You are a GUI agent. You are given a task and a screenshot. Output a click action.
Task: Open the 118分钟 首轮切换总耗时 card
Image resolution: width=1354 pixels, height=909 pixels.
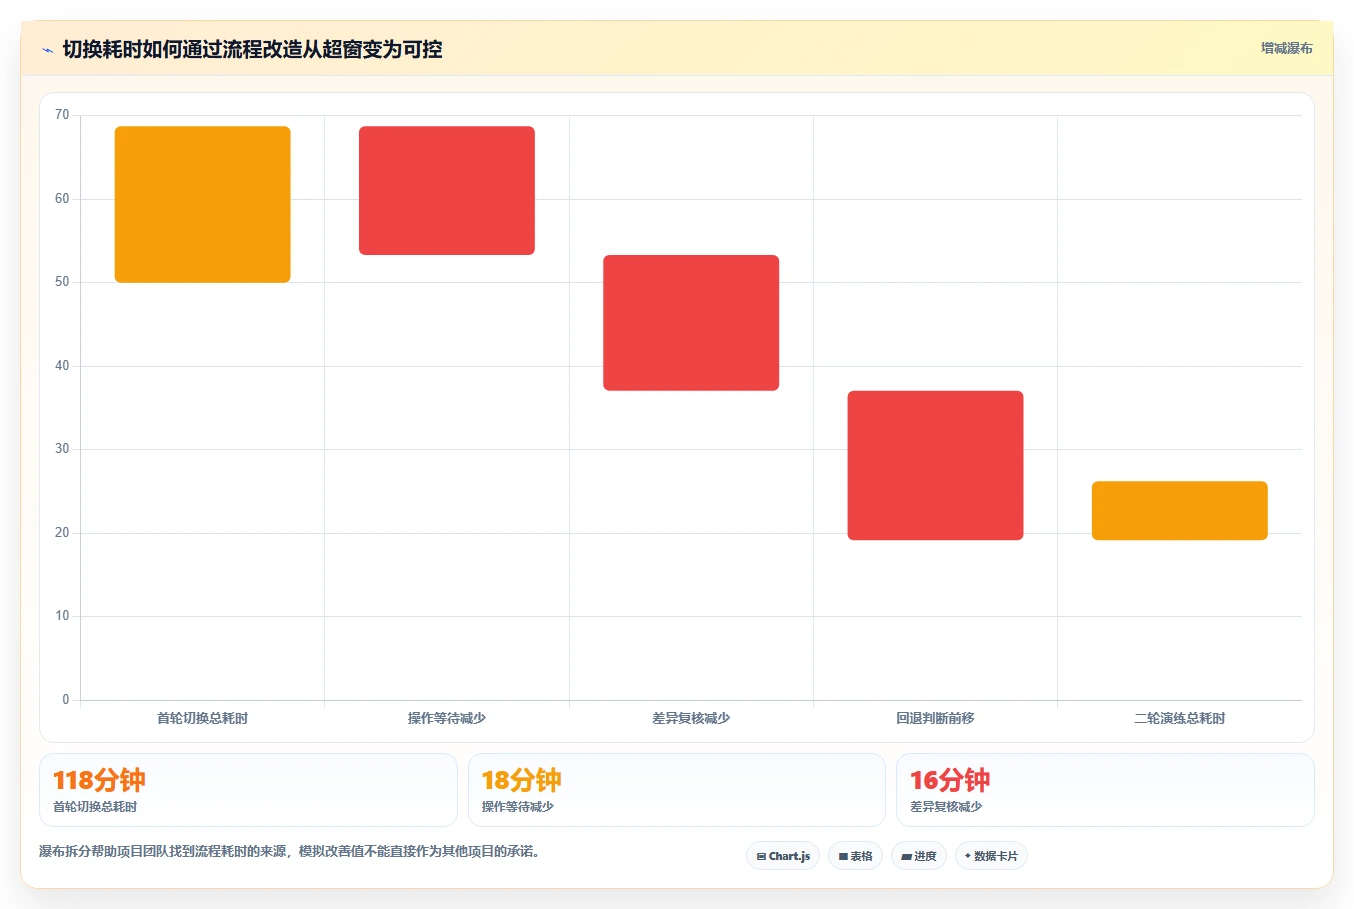pos(248,790)
